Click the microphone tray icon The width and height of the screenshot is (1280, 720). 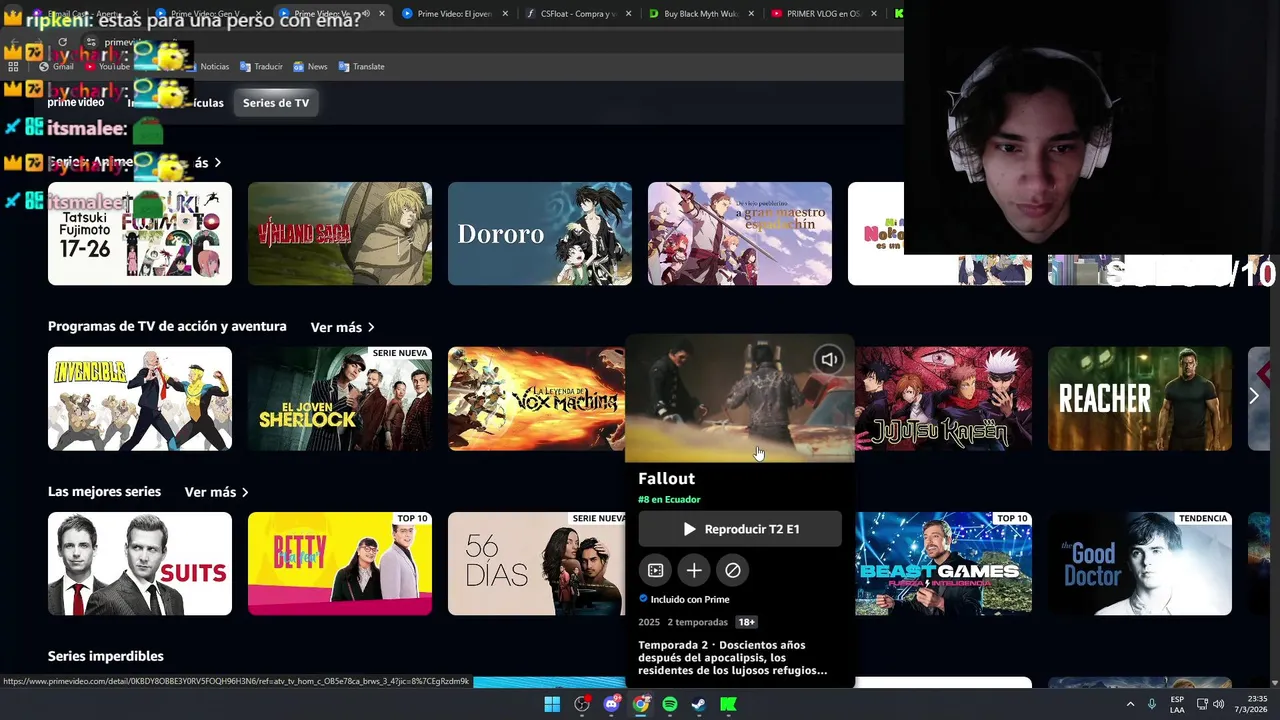click(1152, 704)
